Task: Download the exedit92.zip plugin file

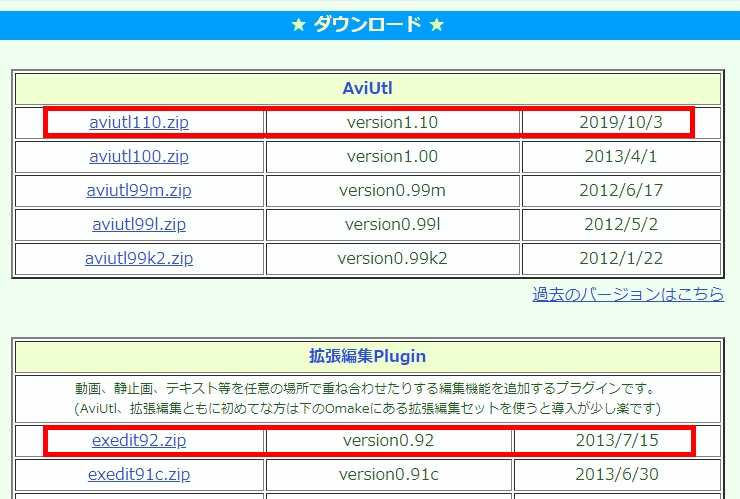Action: tap(139, 441)
